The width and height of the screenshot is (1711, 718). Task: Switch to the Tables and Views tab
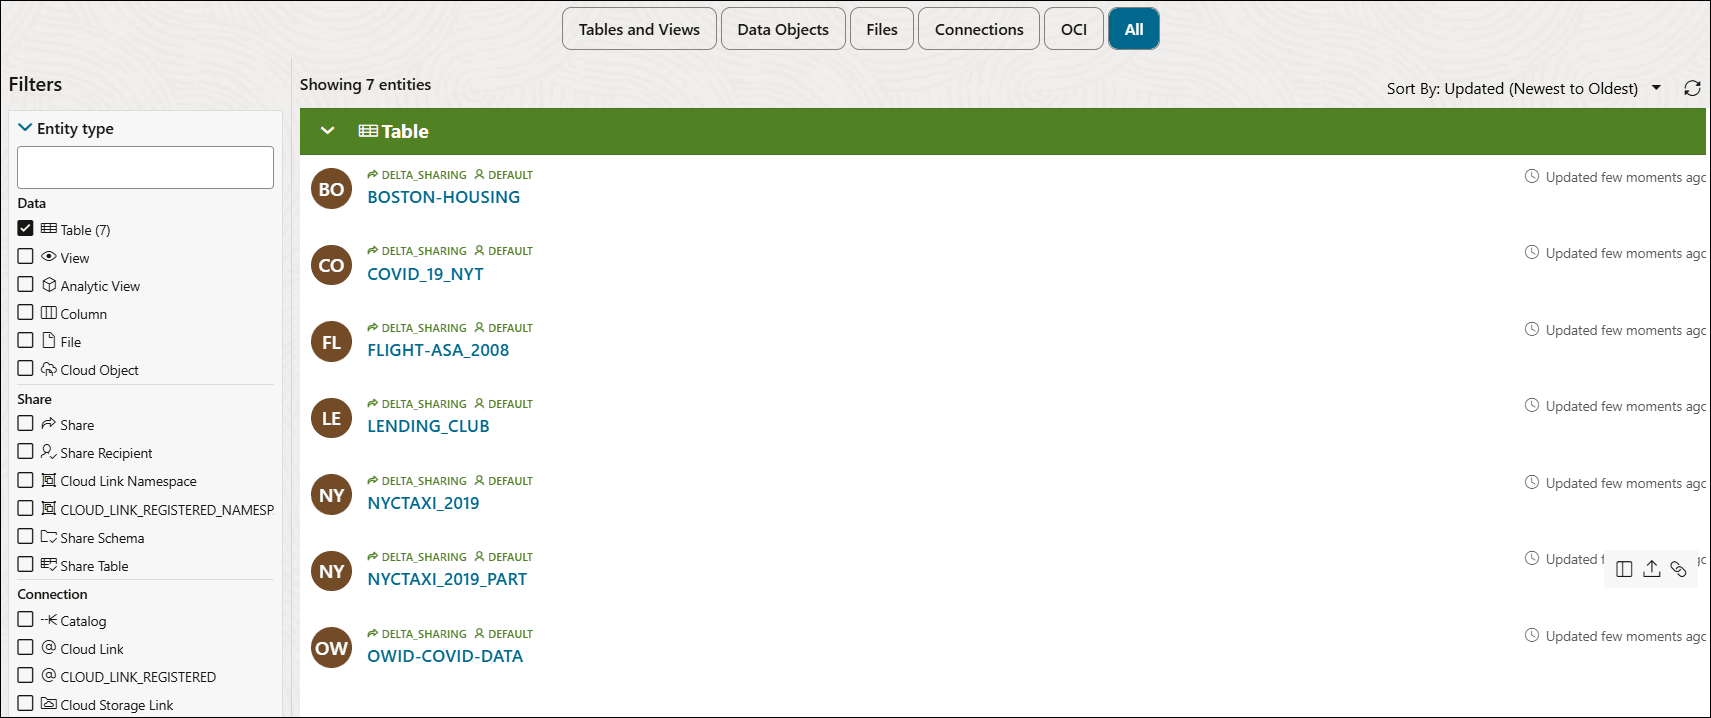coord(639,29)
